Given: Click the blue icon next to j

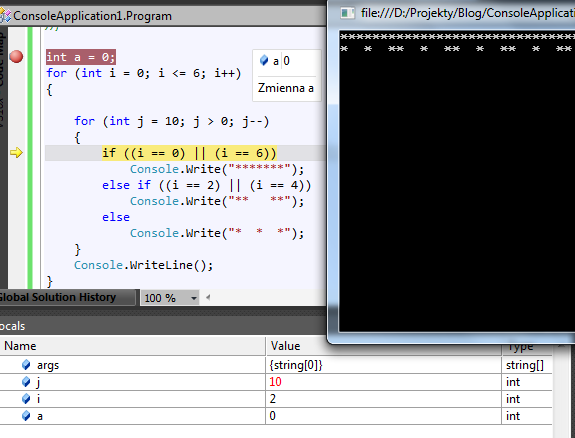Looking at the screenshot, I should click(26, 382).
